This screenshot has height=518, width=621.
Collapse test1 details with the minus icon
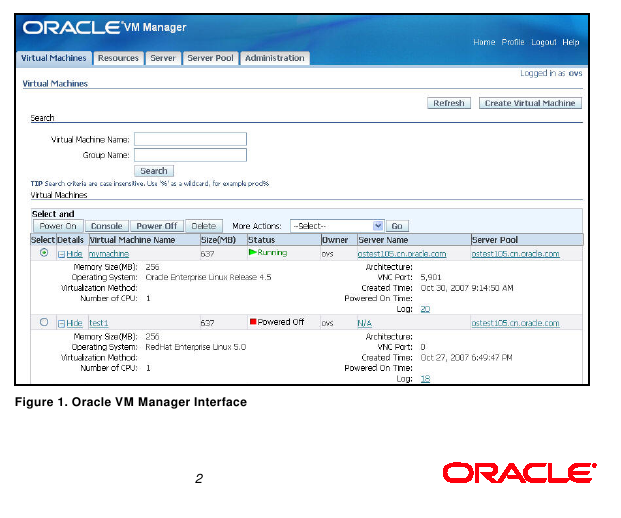point(61,324)
